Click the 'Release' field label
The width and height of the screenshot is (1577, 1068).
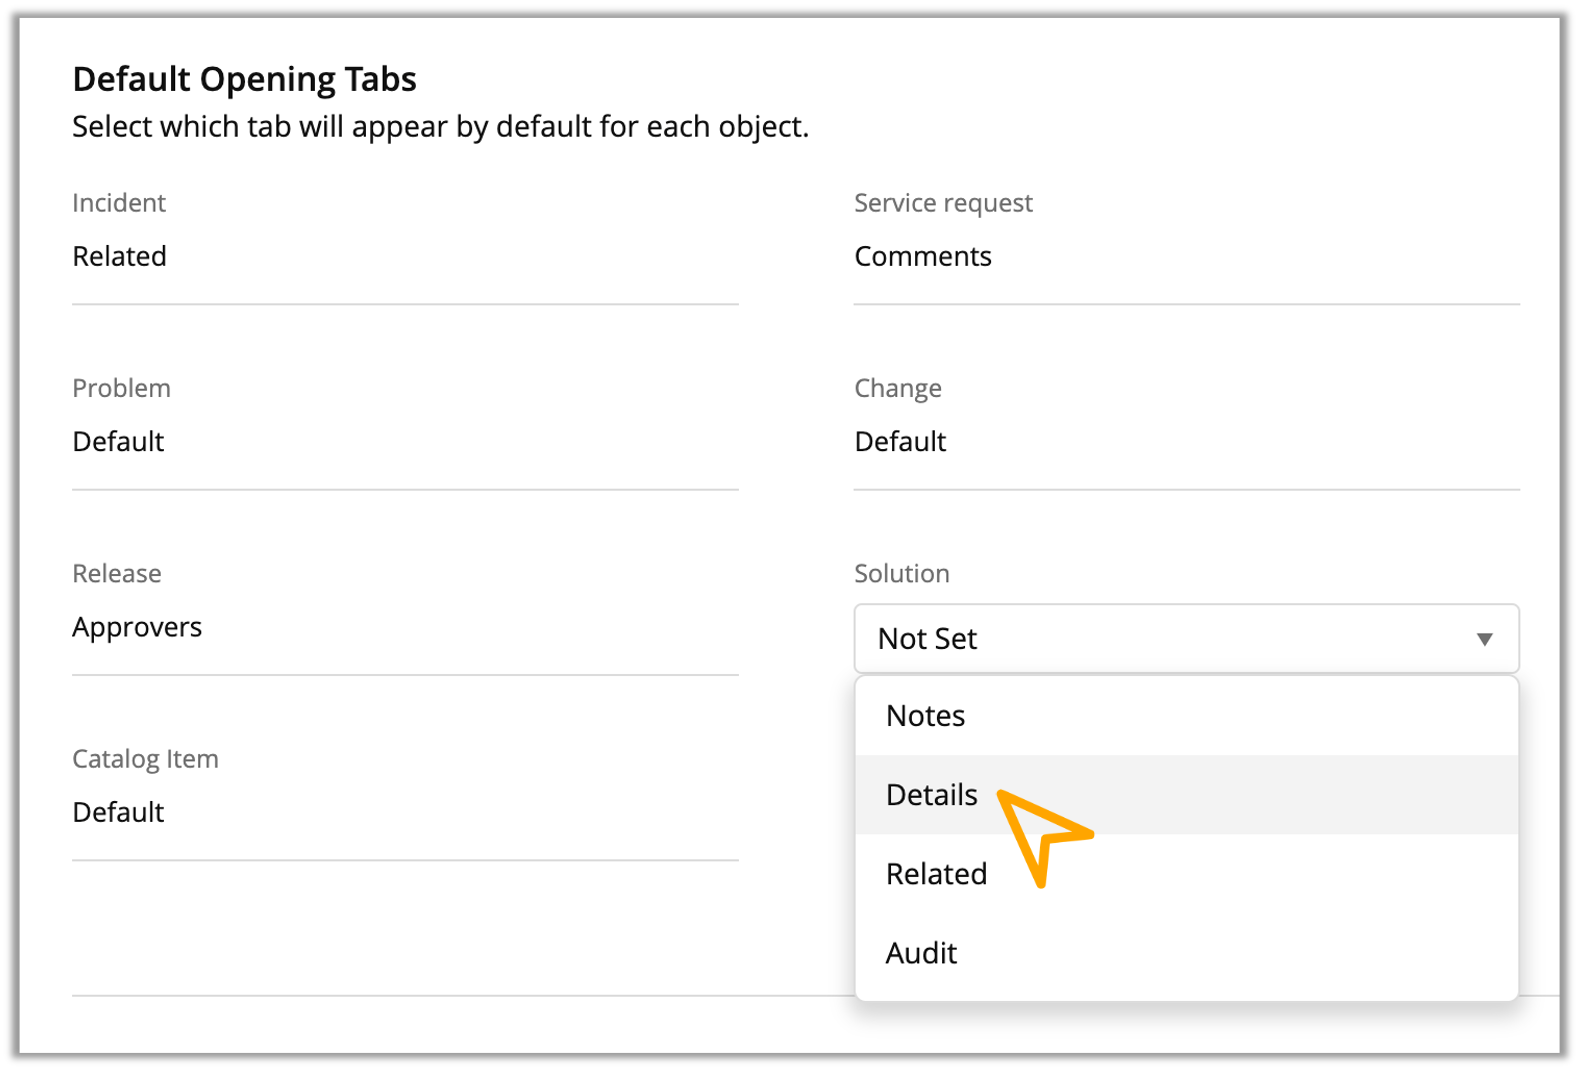tap(117, 574)
